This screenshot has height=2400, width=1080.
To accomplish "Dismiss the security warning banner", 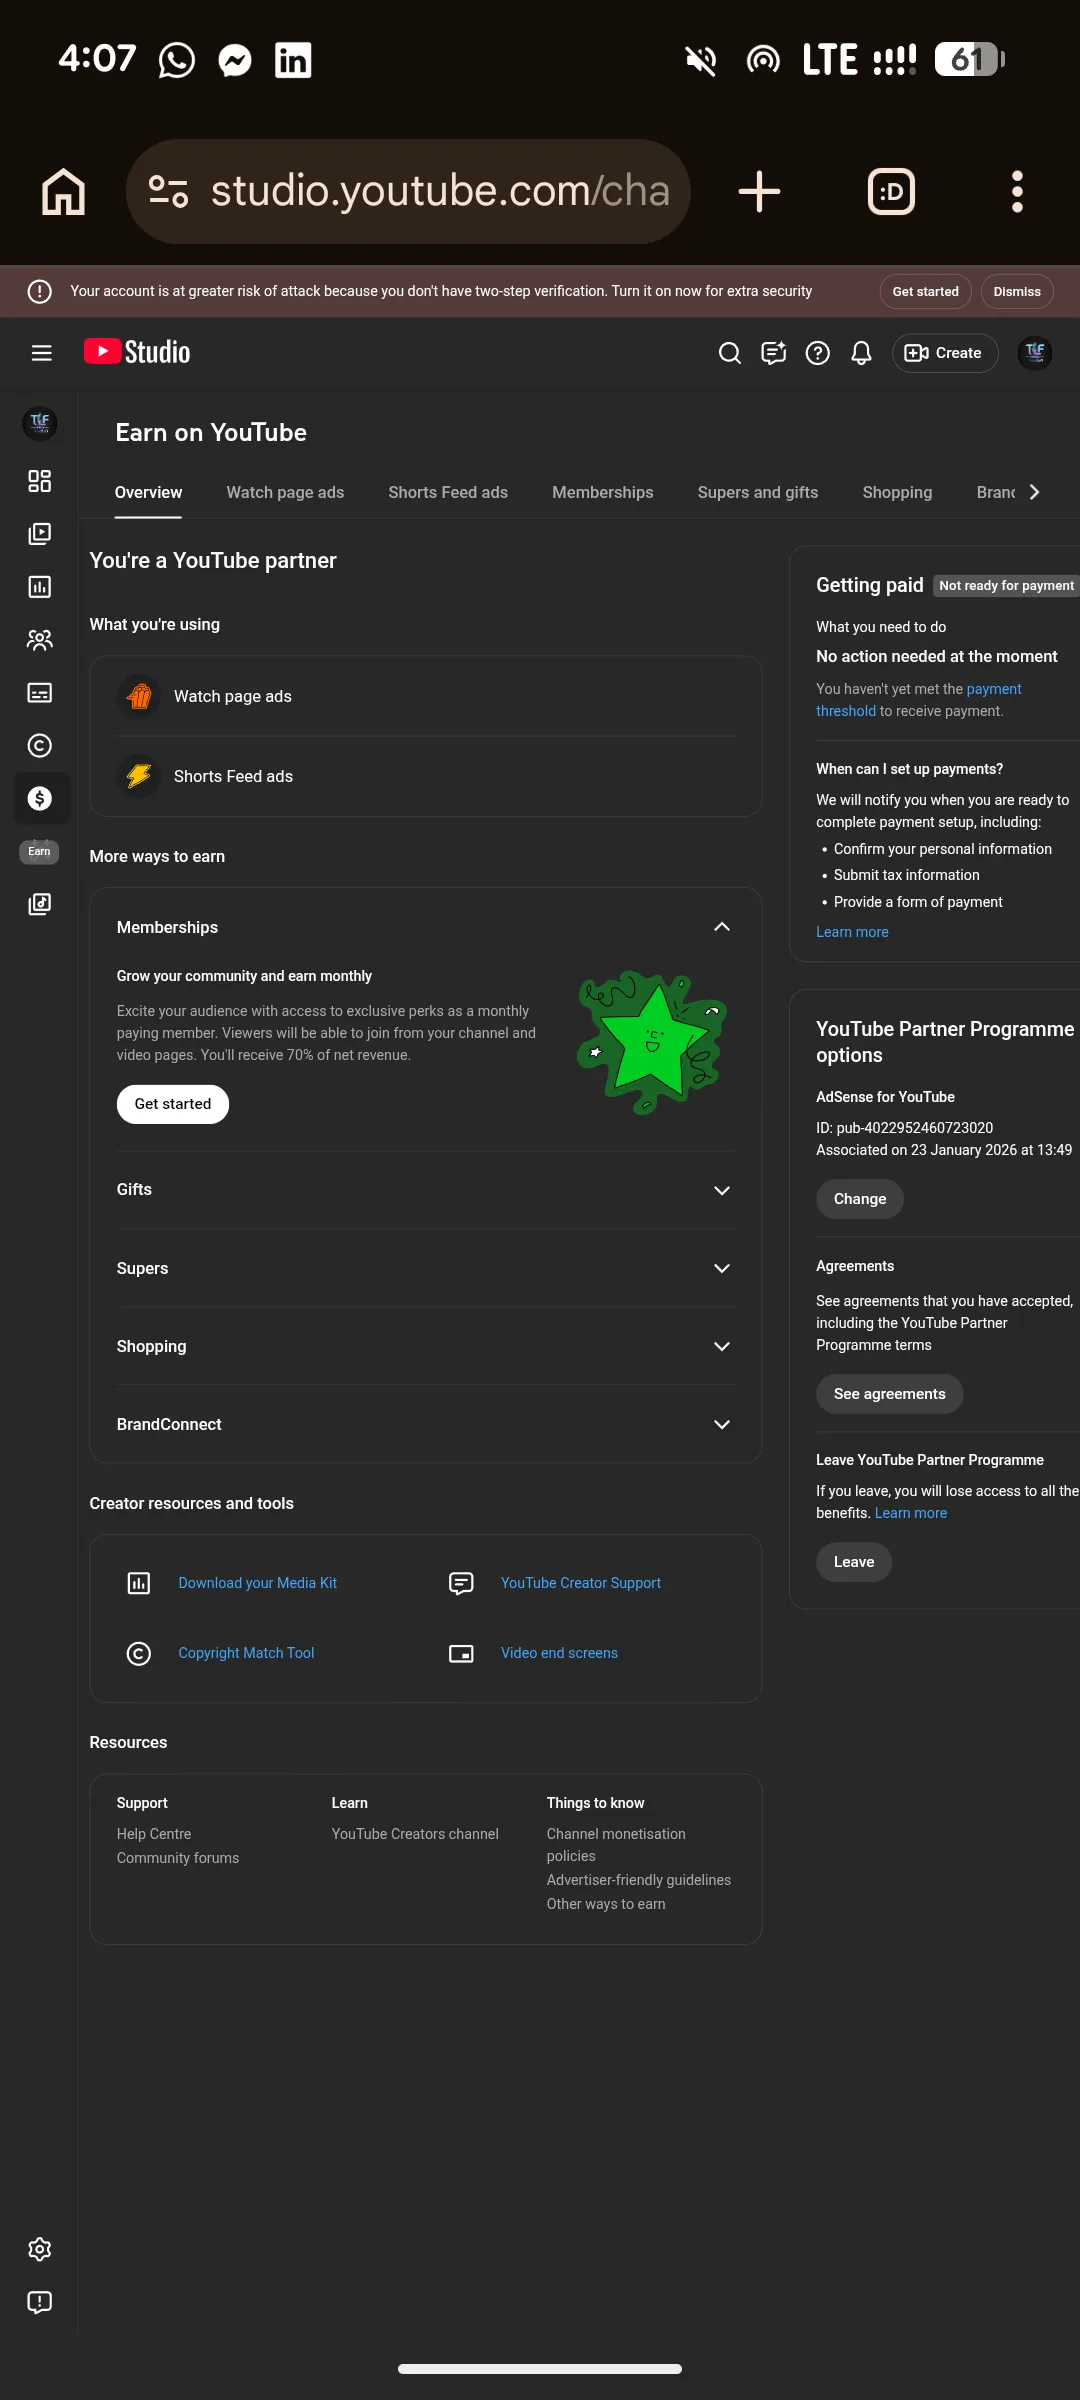I will 1017,292.
